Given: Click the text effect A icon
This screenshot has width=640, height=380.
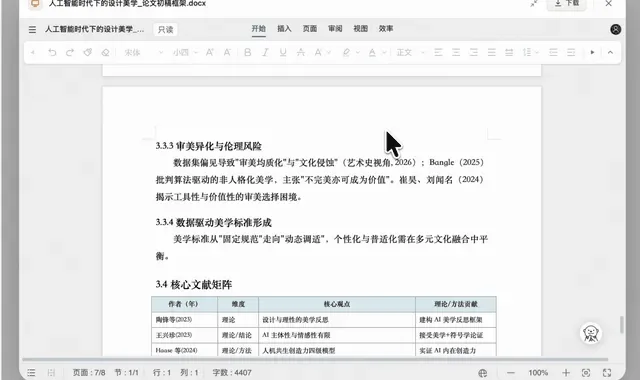Looking at the screenshot, I should click(x=318, y=52).
